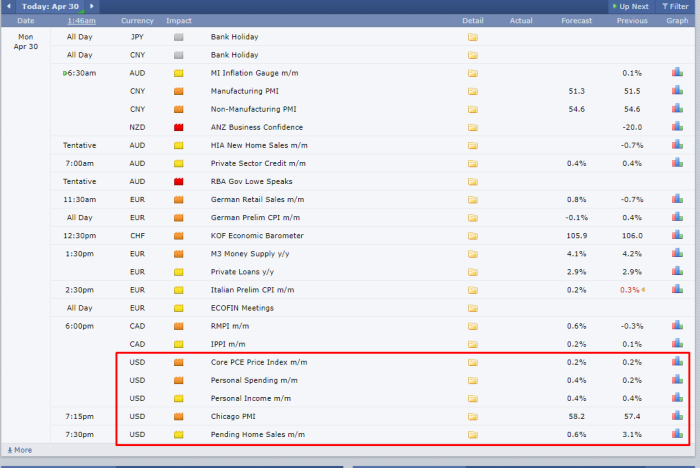The height and width of the screenshot is (468, 700).
Task: Click the Previous column header
Action: coord(632,21)
